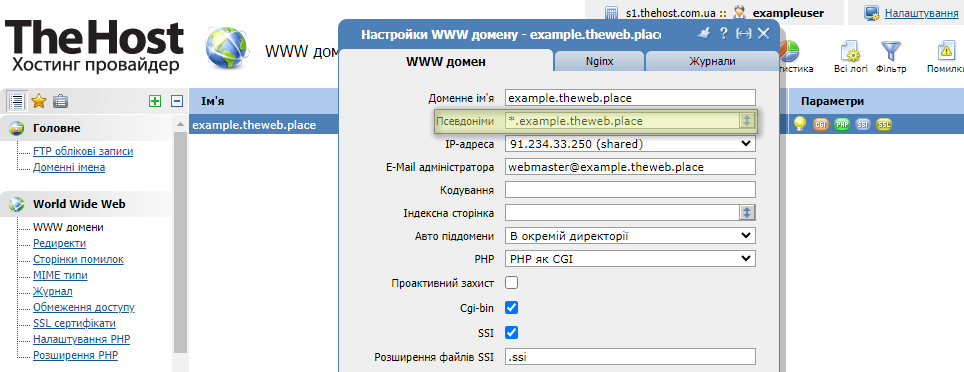The image size is (964, 372).
Task: Click the orange CGI badge icon
Action: [x=820, y=125]
